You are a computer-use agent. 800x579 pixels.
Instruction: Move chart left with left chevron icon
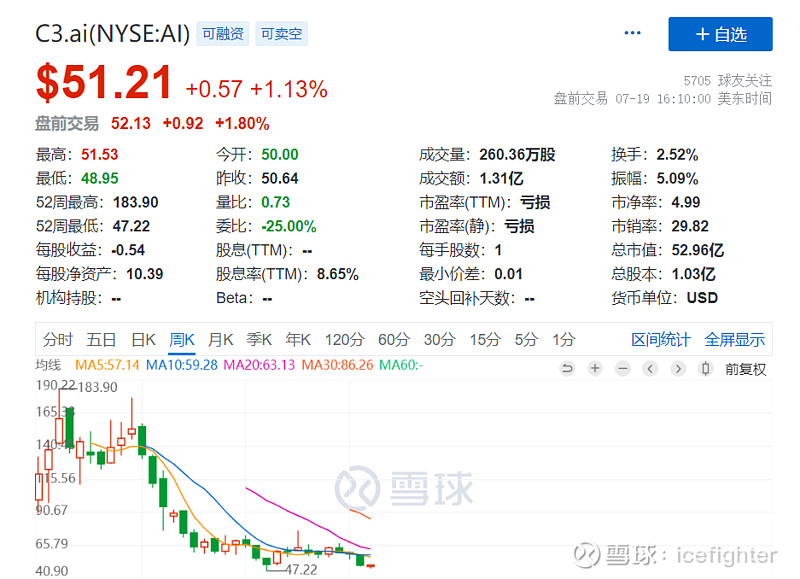click(x=650, y=368)
